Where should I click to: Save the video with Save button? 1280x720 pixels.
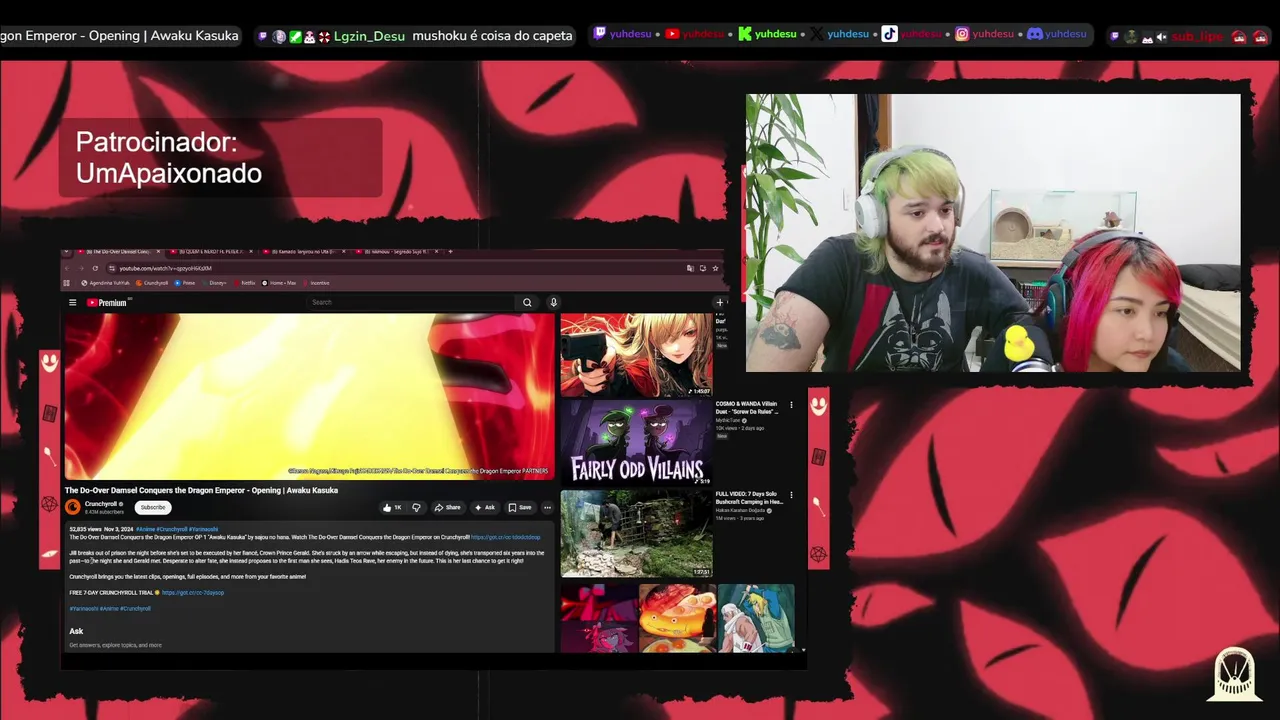tap(520, 507)
